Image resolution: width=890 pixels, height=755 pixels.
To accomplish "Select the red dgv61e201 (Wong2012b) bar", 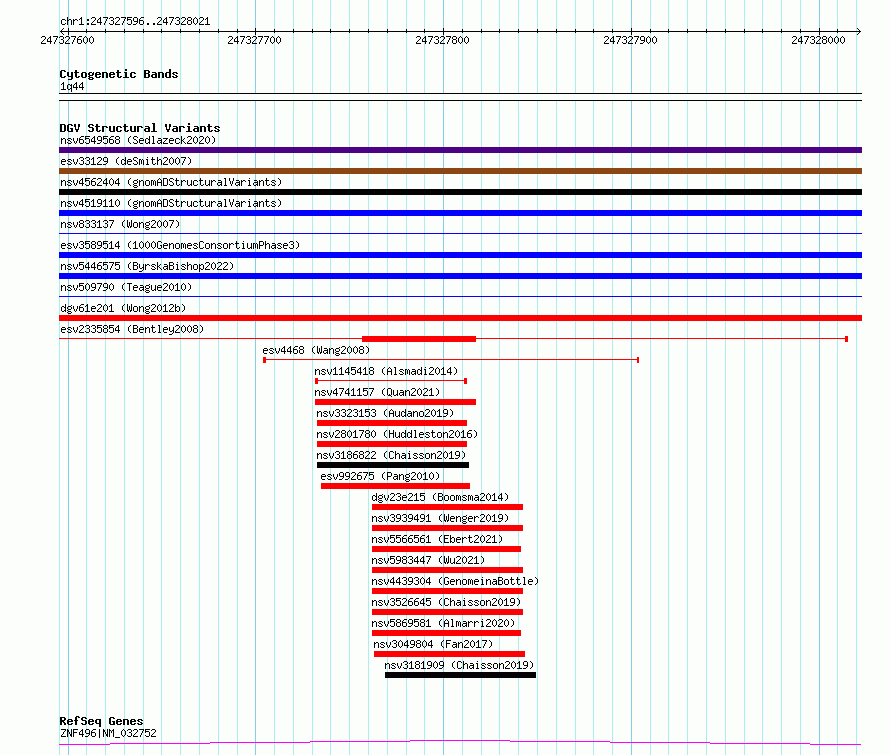I will click(x=460, y=318).
